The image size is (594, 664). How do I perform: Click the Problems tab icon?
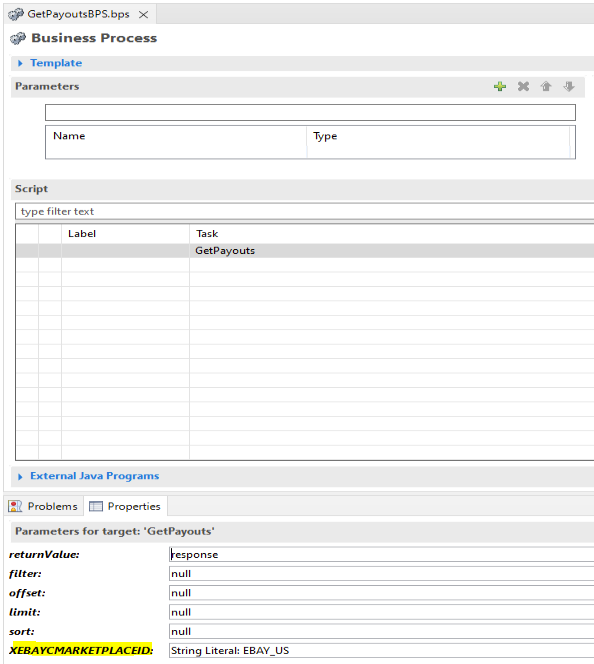(15, 506)
